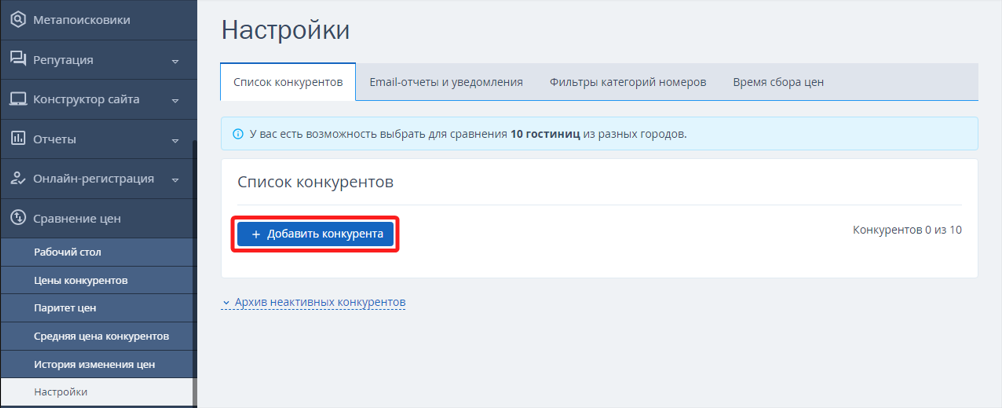Expand the Отчеты menu arrow
1002x408 pixels.
(175, 141)
